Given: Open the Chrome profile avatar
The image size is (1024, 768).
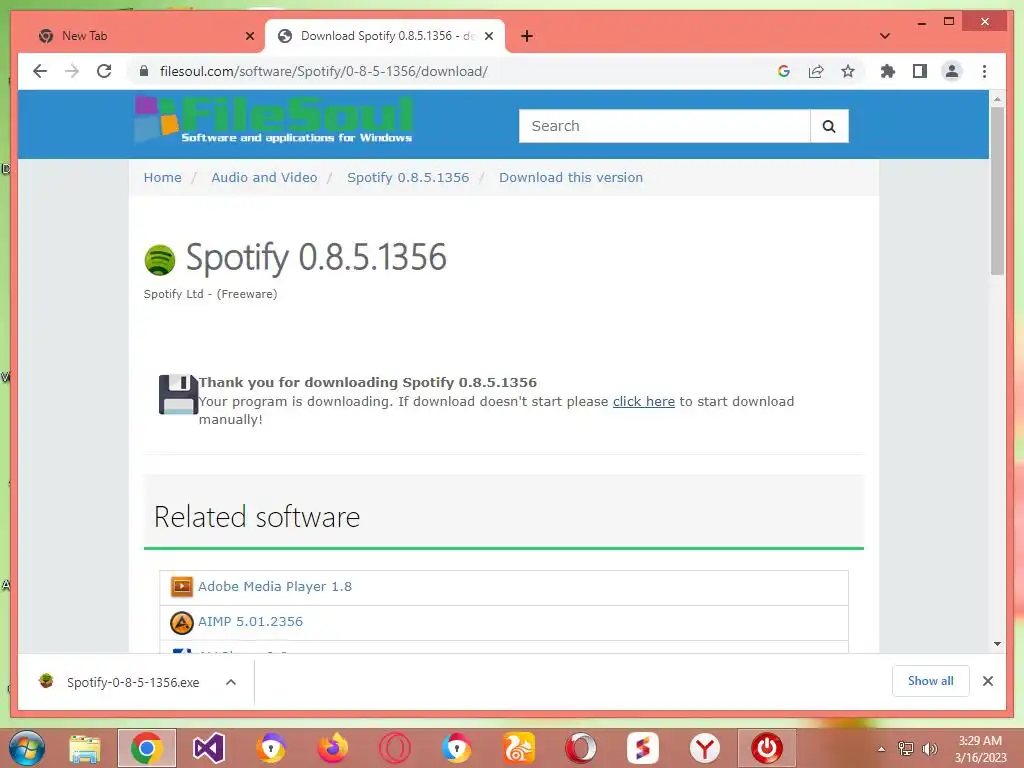Looking at the screenshot, I should coord(952,71).
